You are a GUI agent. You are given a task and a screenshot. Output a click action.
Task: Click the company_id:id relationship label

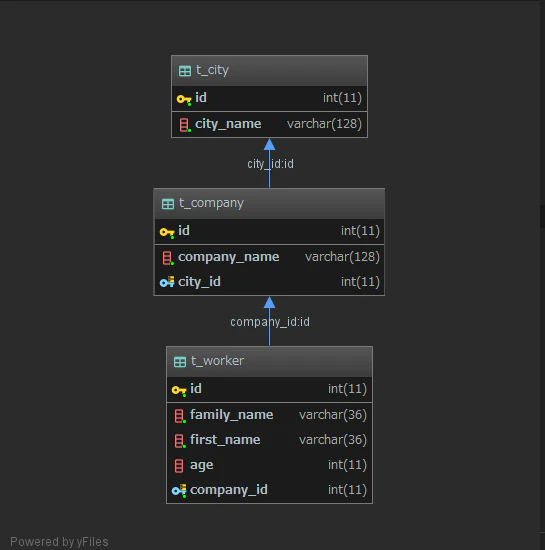tap(270, 322)
